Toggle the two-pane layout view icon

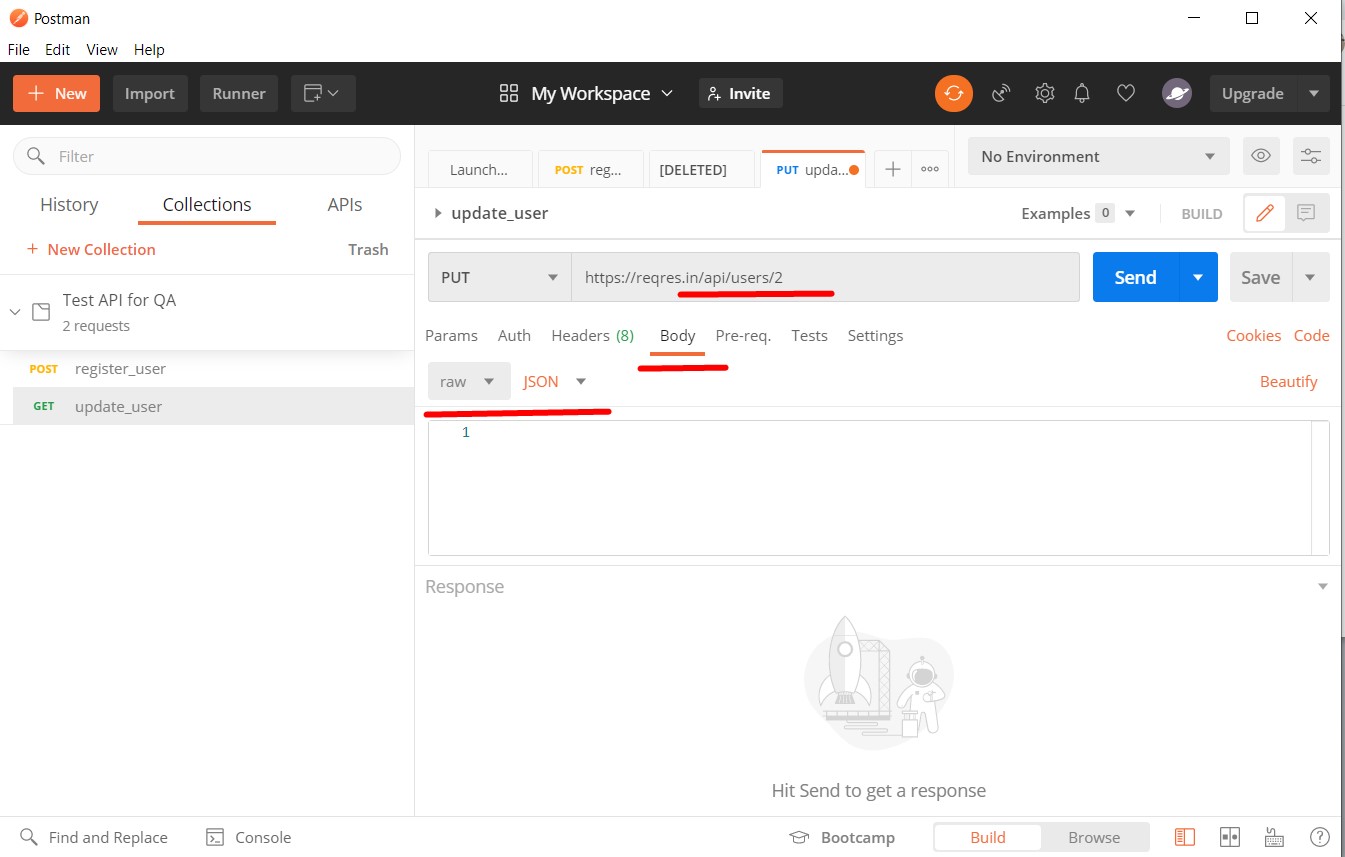point(1230,837)
